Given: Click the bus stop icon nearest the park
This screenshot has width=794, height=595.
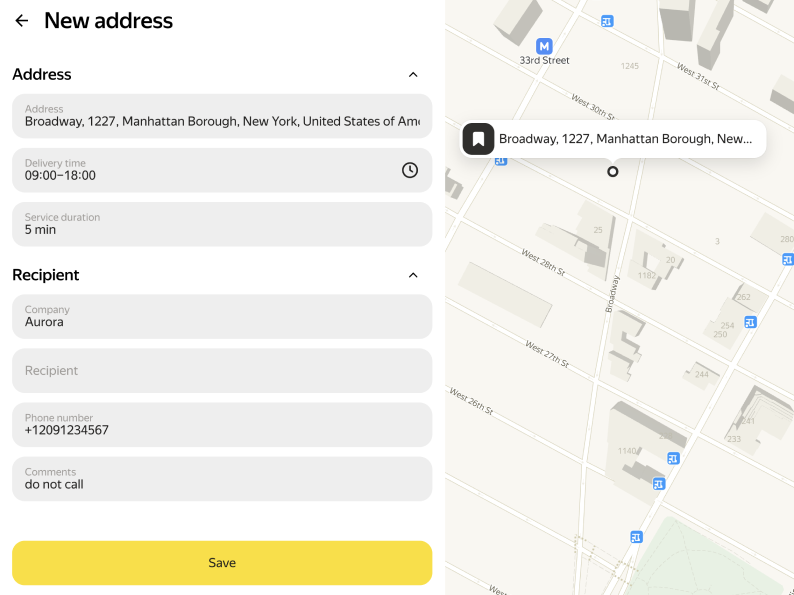Looking at the screenshot, I should point(637,537).
